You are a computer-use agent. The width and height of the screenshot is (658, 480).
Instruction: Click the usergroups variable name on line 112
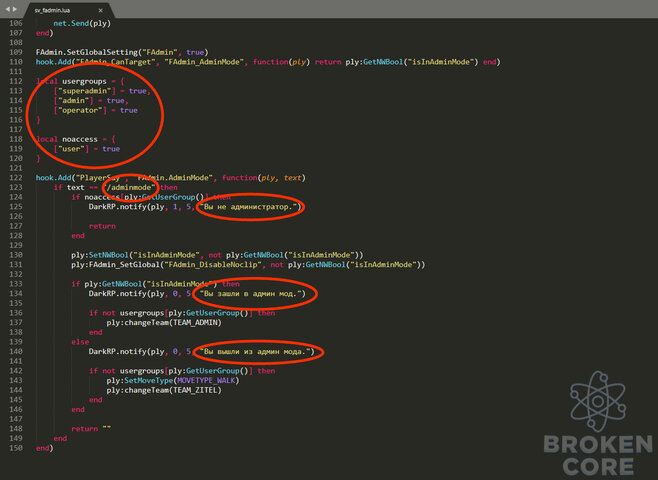point(84,81)
